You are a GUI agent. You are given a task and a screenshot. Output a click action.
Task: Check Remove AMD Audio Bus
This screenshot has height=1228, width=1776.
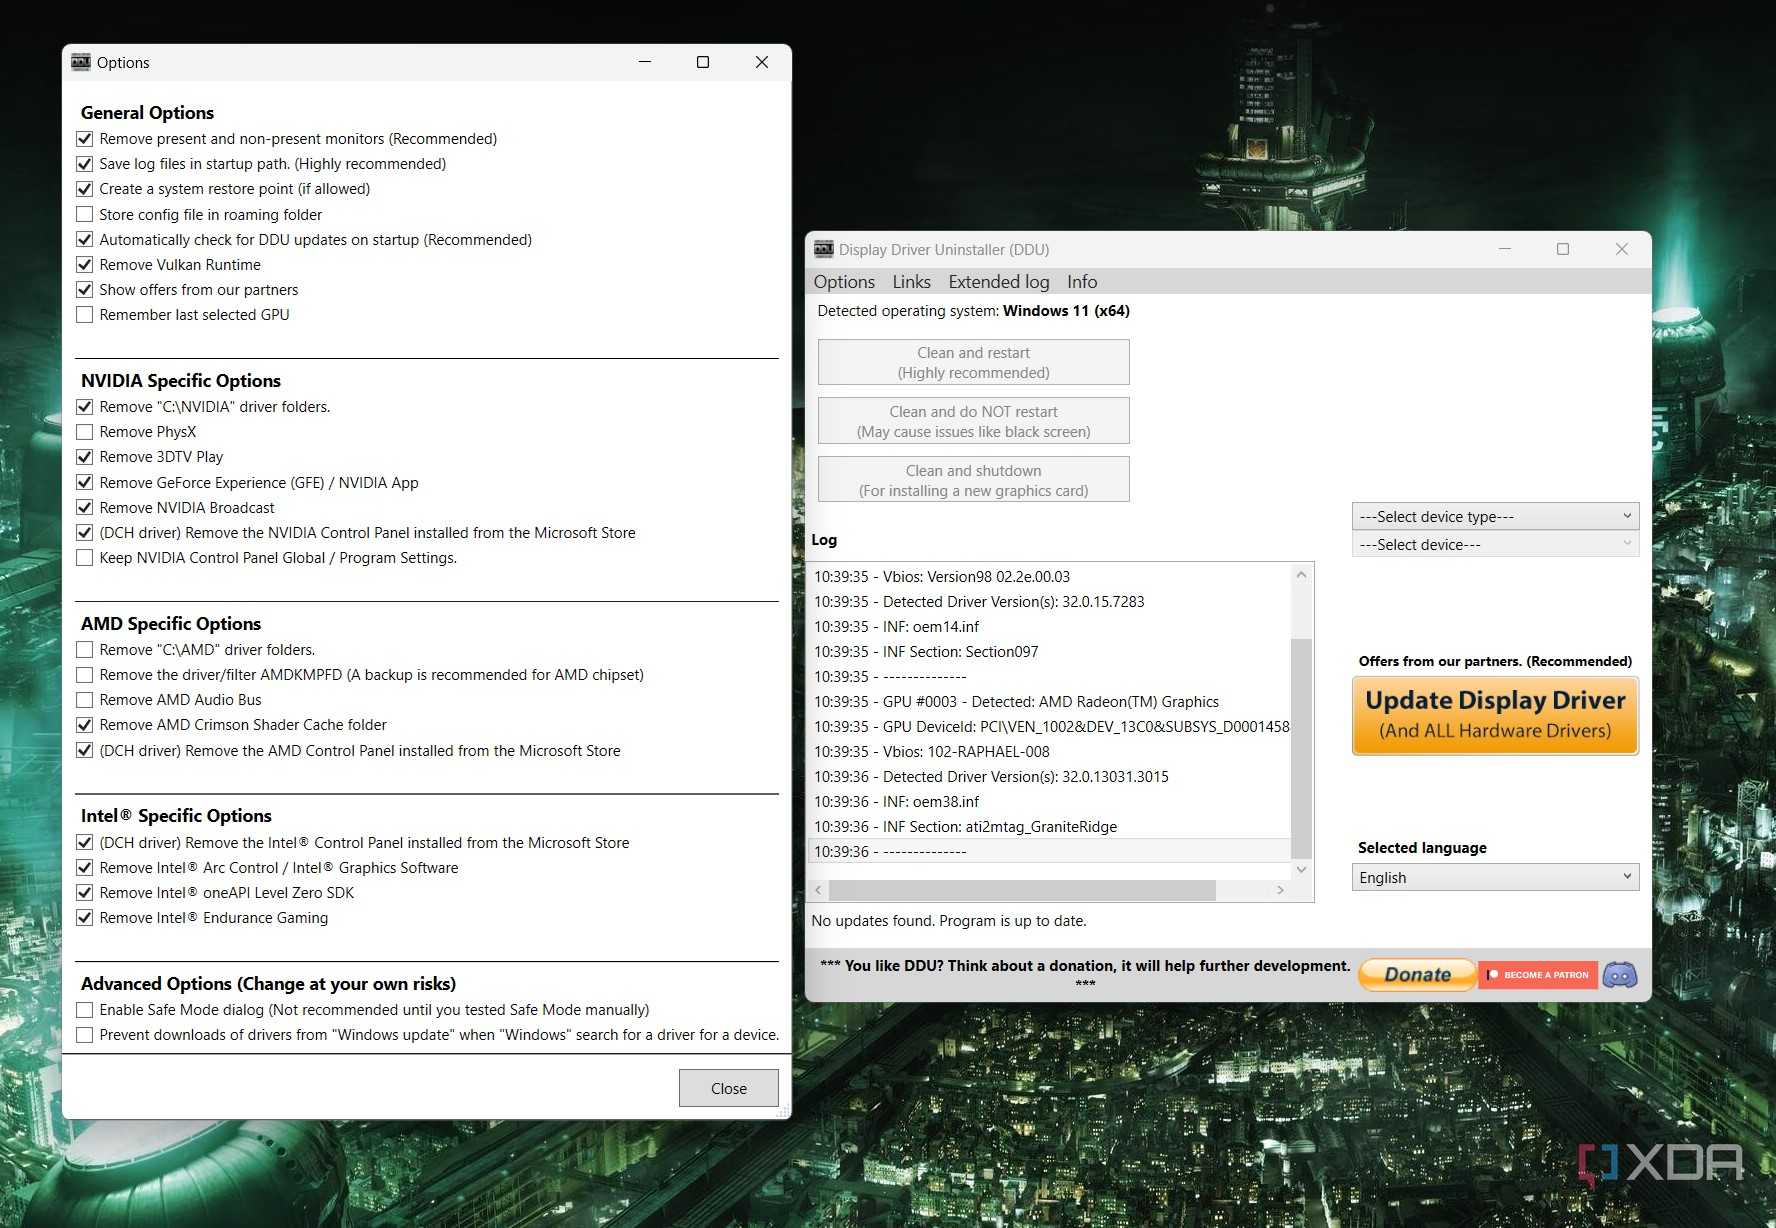(85, 700)
